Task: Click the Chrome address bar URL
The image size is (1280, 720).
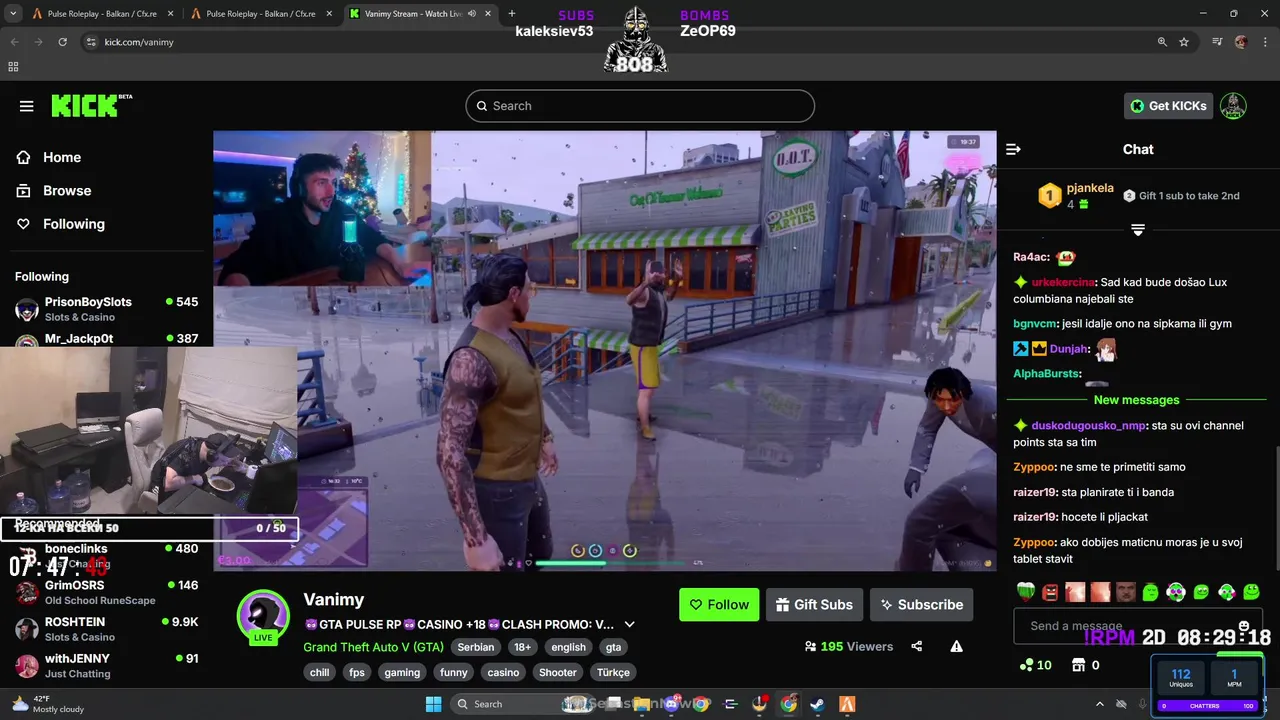Action: pos(139,42)
